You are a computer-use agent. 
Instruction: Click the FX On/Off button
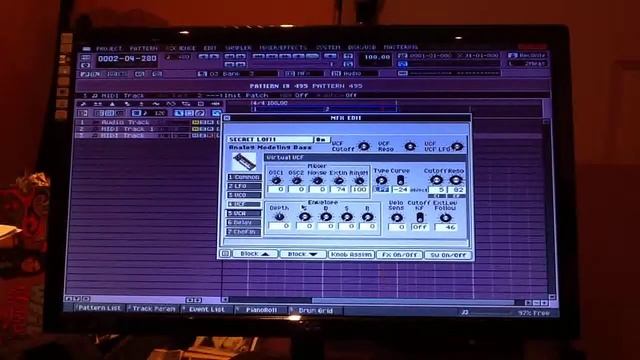click(399, 255)
